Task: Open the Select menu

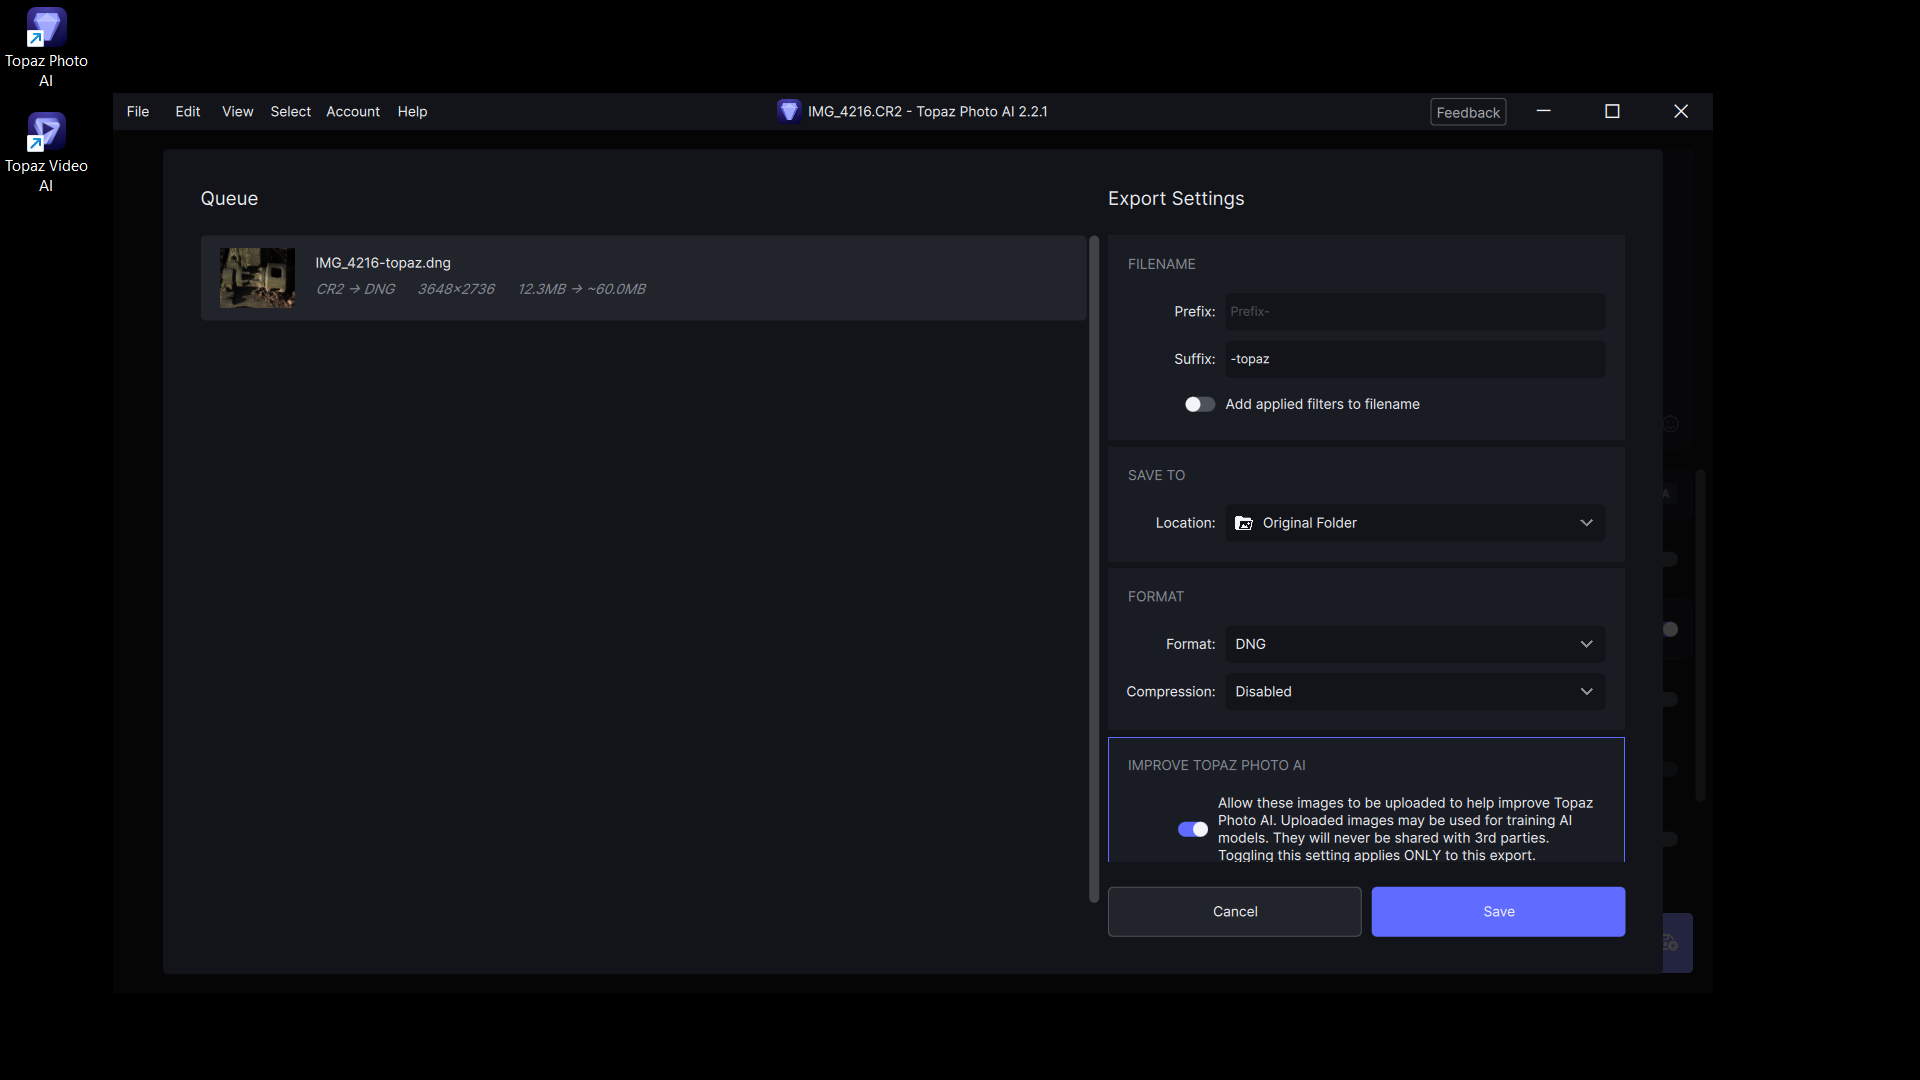Action: 290,111
